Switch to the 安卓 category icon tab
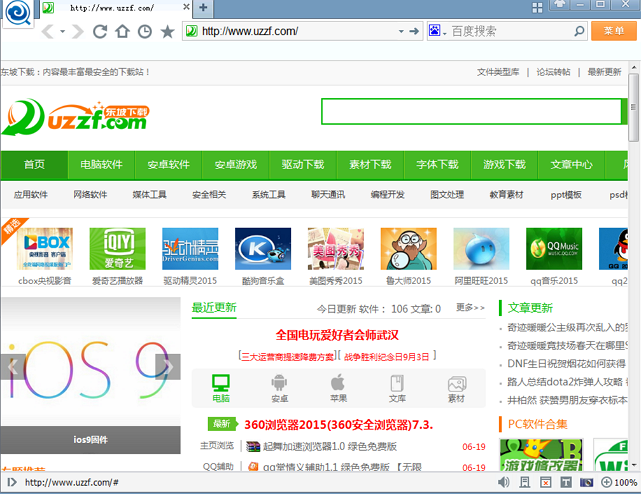 [x=279, y=388]
